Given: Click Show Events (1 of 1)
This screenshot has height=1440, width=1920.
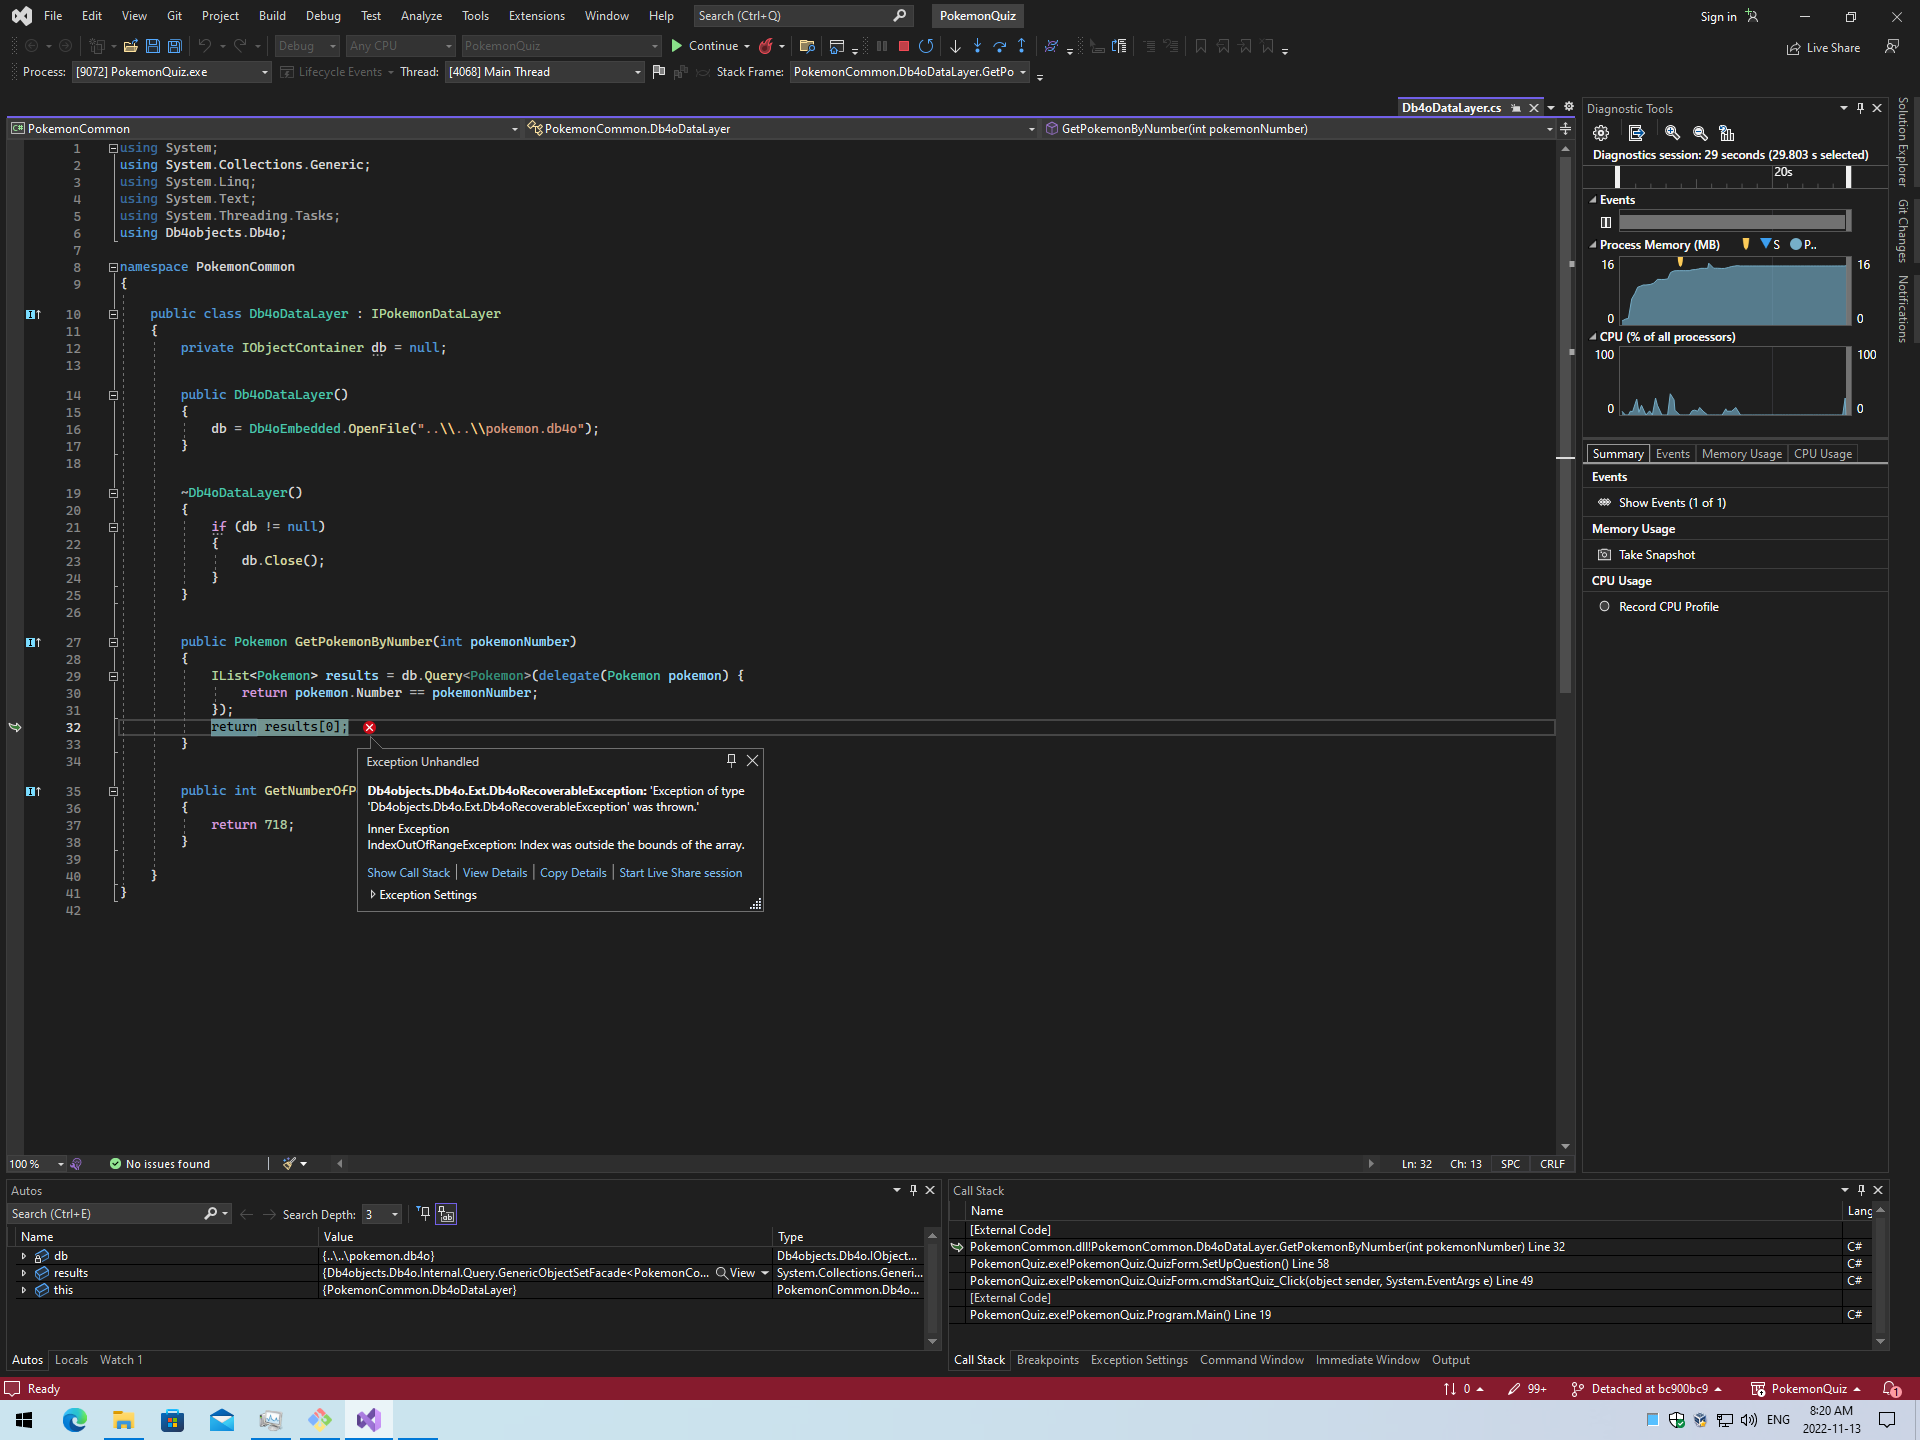Looking at the screenshot, I should coord(1672,503).
